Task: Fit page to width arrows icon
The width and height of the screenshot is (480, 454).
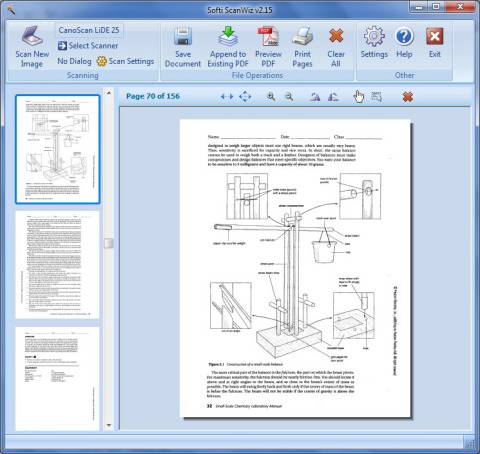Action: point(227,97)
